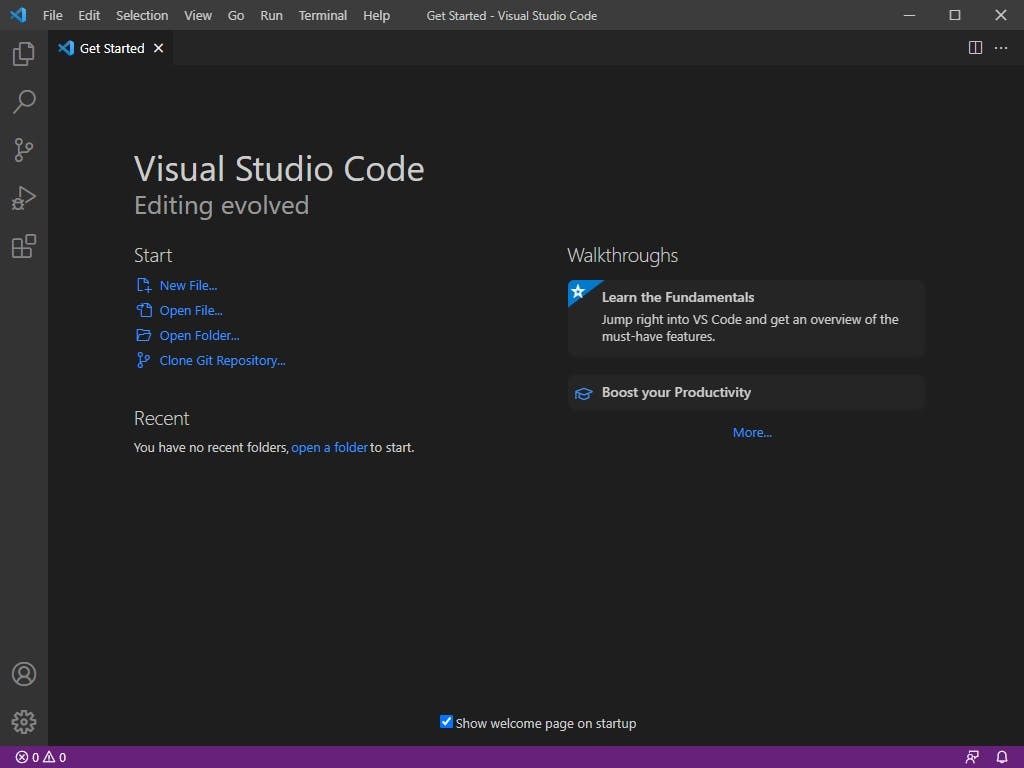Open the Manage gear menu

coord(23,721)
